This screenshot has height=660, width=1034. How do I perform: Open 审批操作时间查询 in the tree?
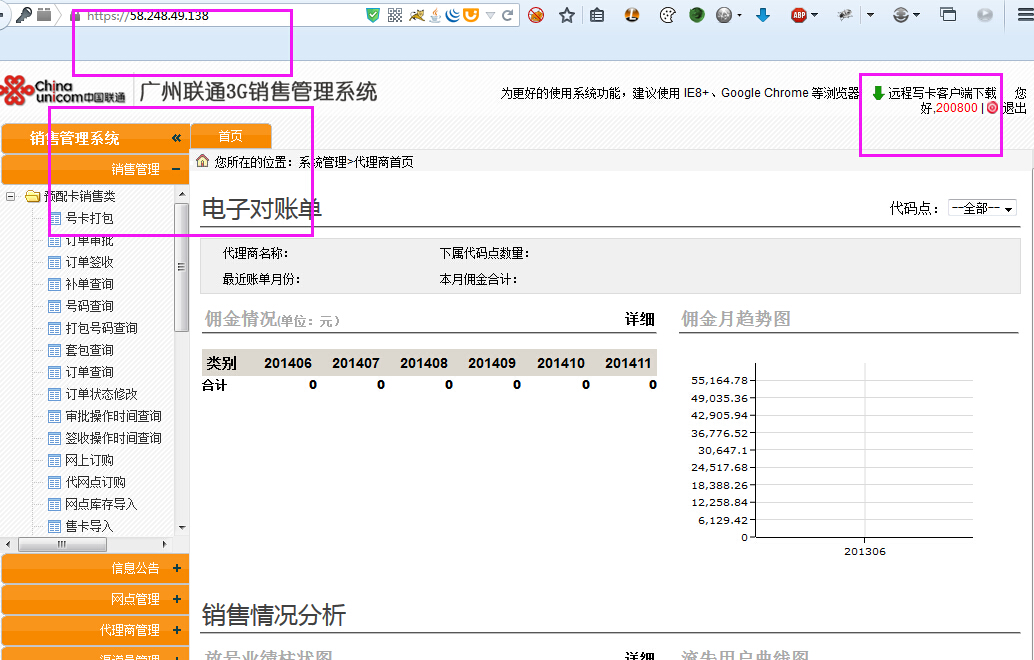[x=113, y=416]
